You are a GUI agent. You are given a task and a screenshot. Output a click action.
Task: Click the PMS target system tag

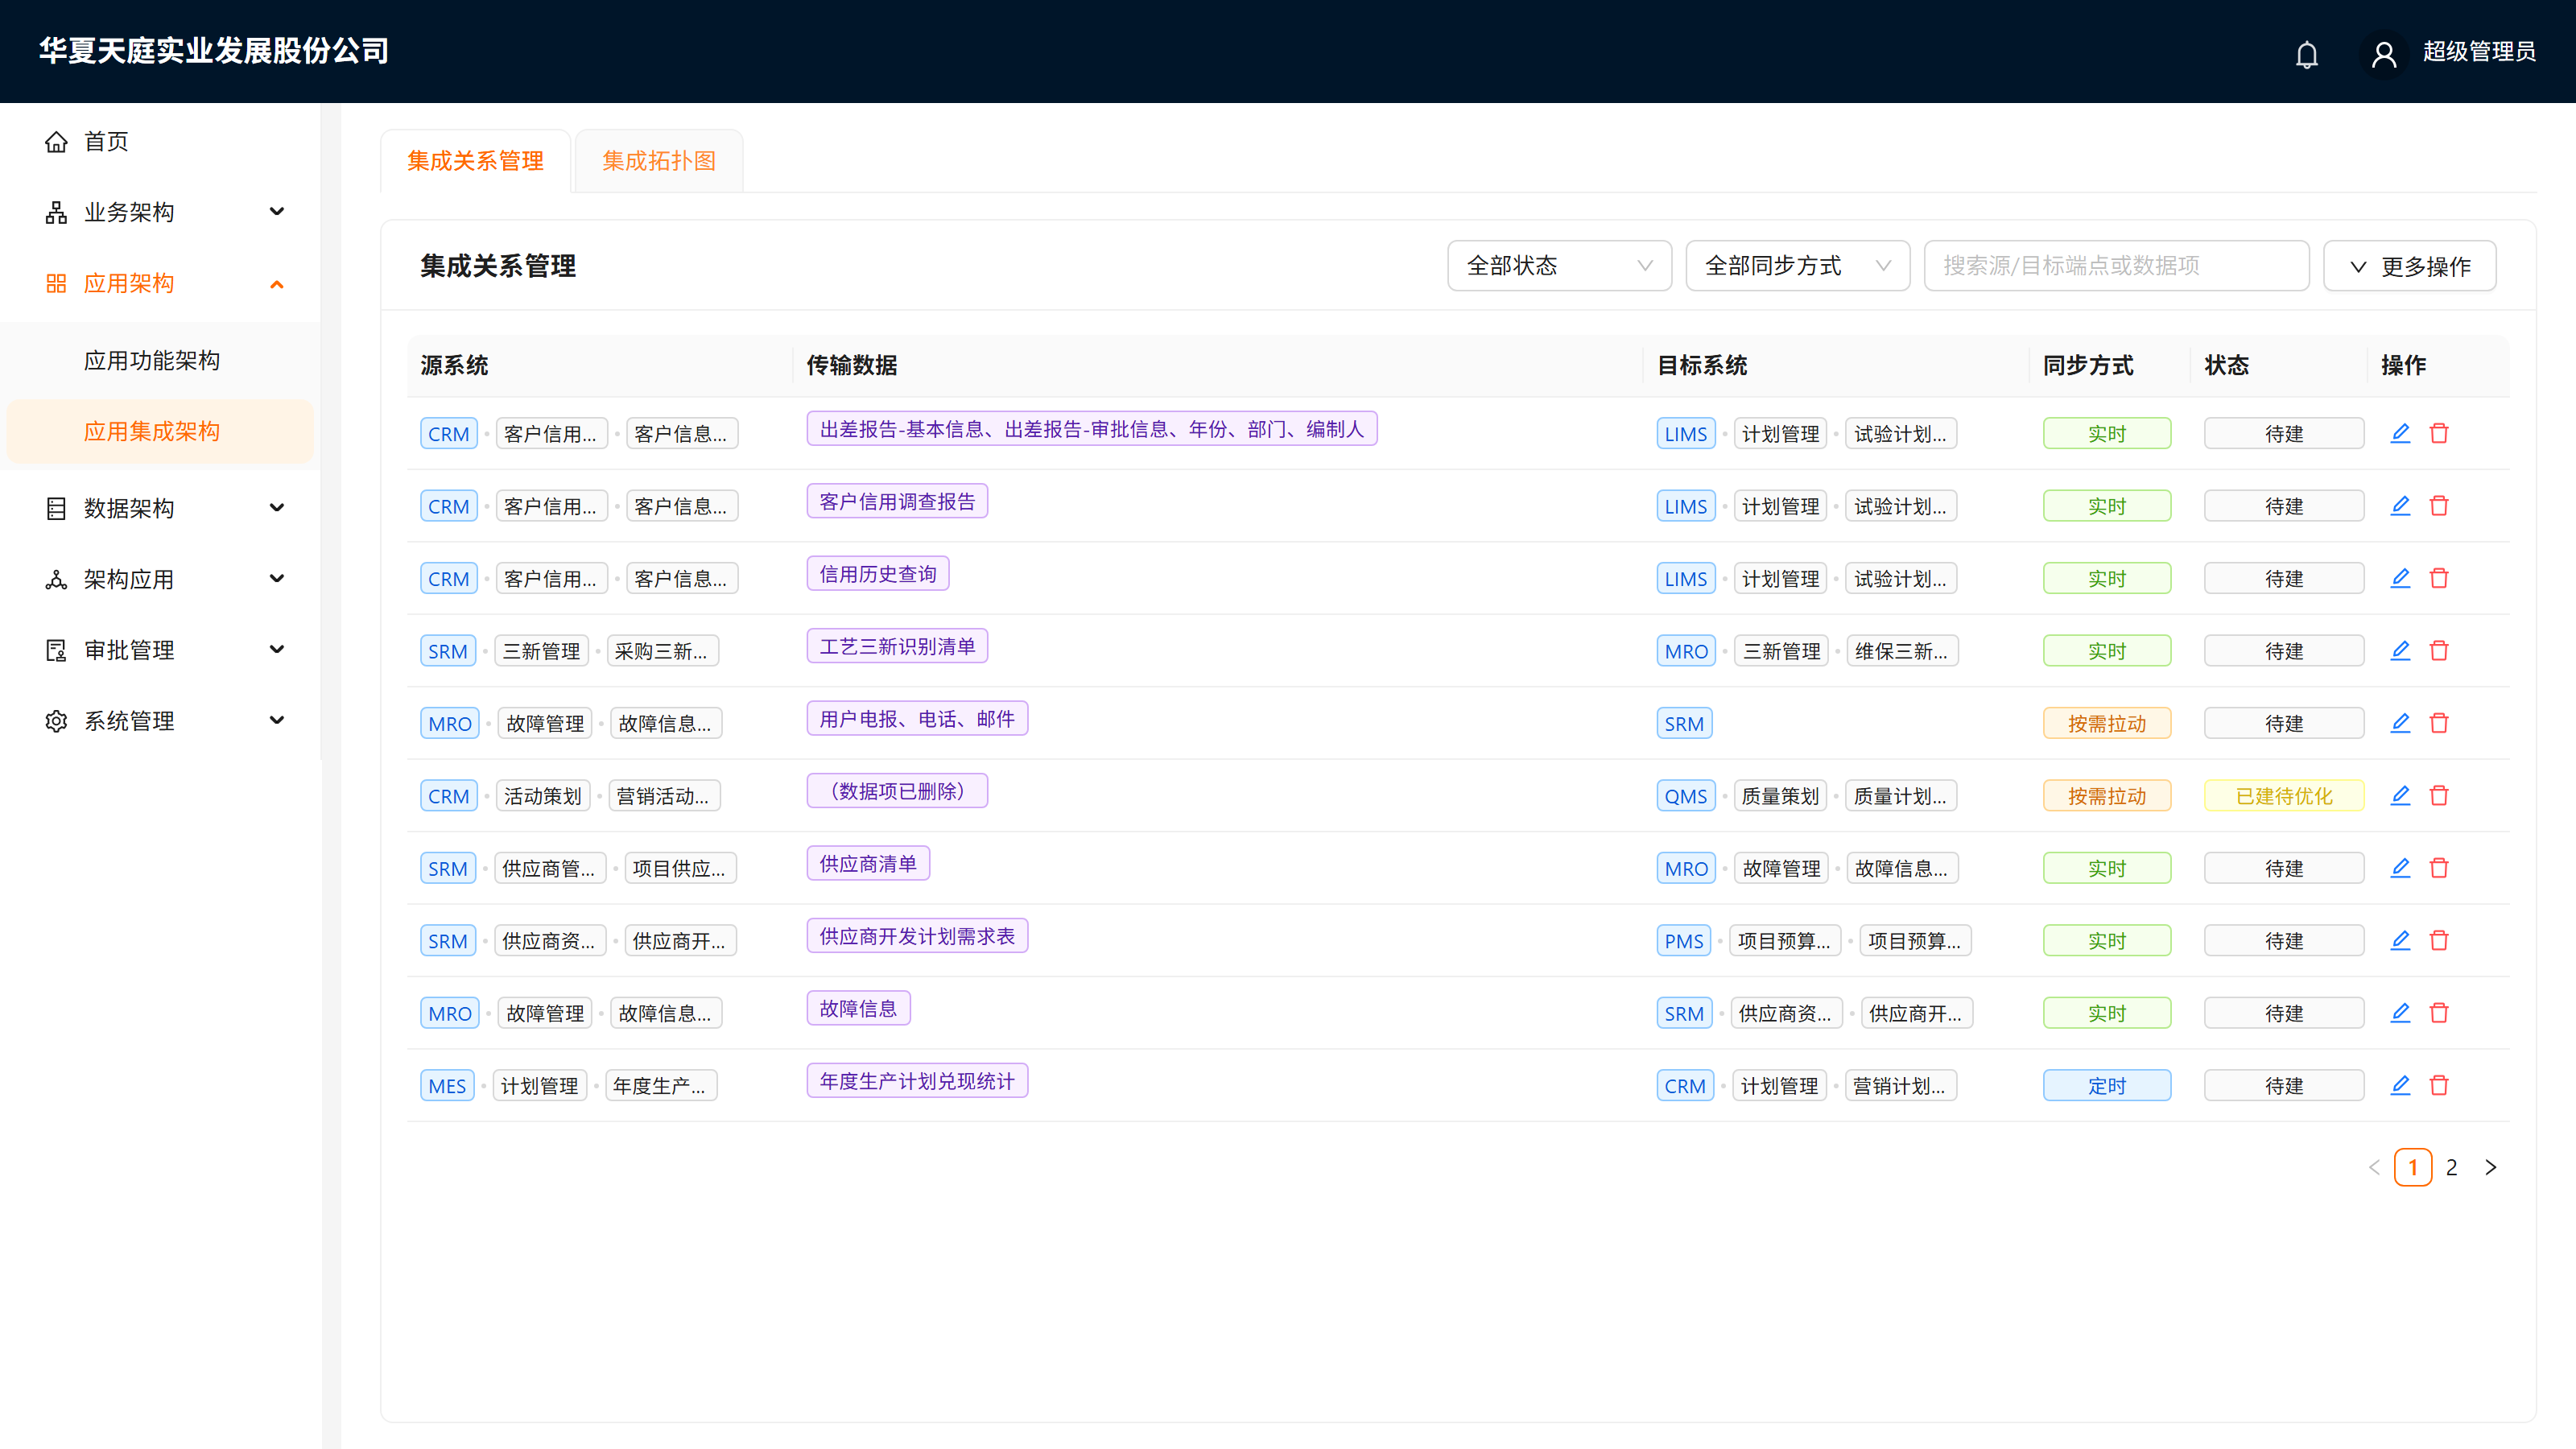click(1684, 941)
